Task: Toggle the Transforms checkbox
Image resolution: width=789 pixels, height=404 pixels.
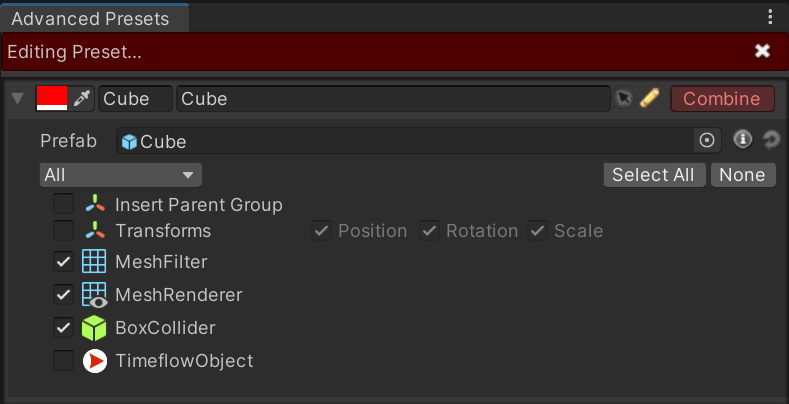Action: point(63,231)
